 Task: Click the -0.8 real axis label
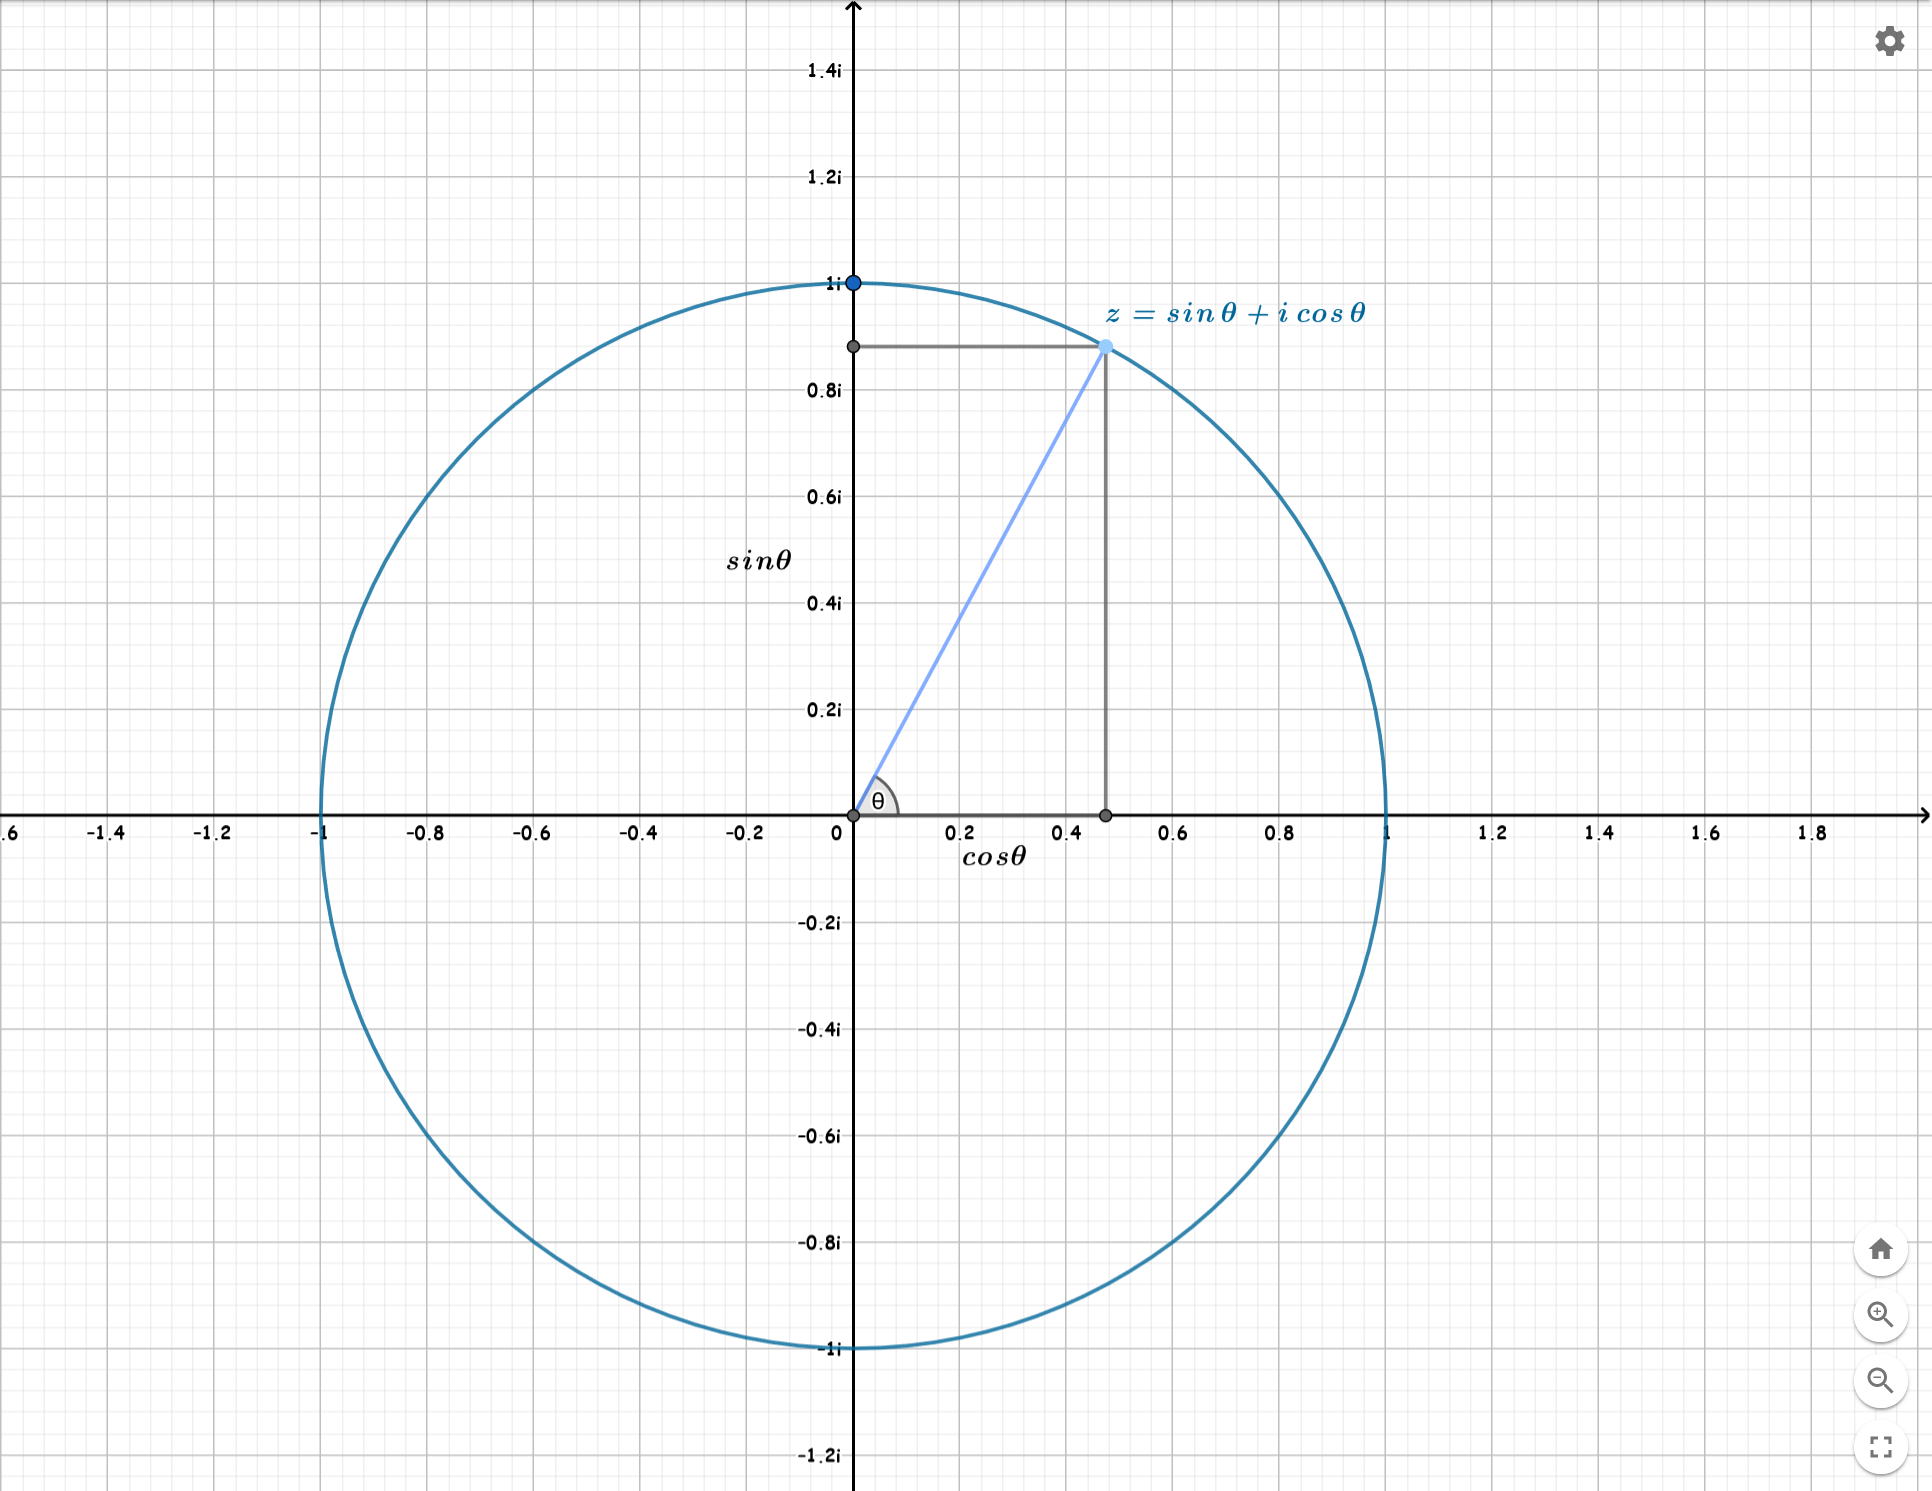(425, 833)
